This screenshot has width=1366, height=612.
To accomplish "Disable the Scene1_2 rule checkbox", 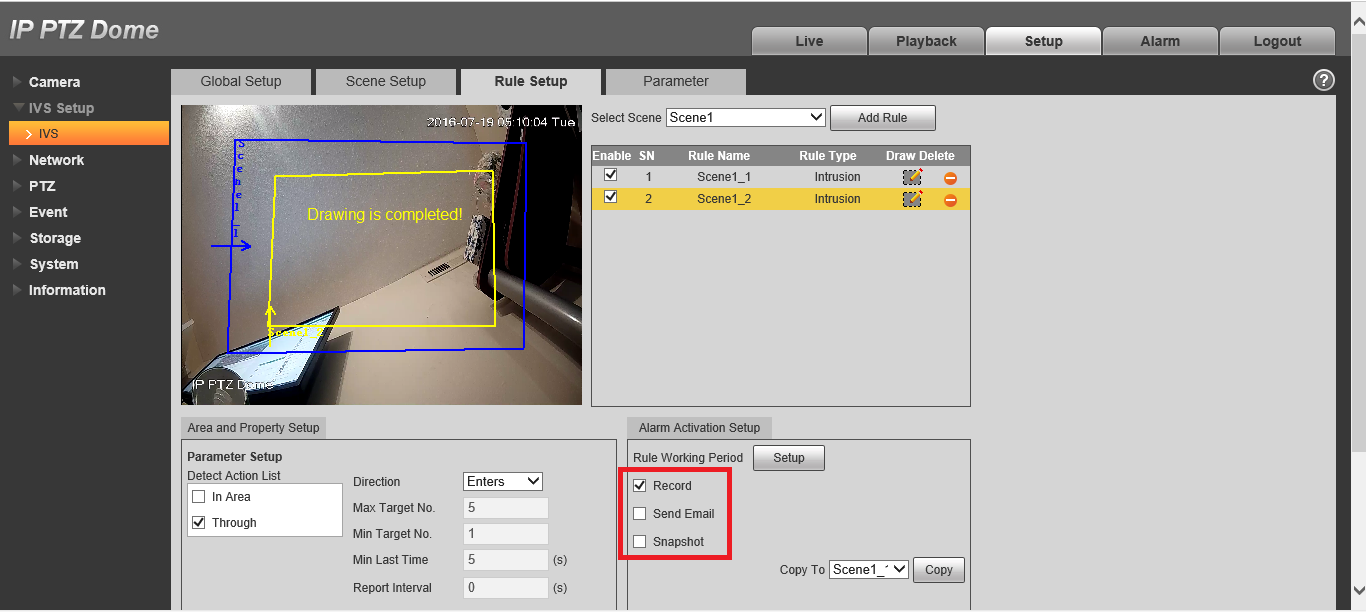I will [x=611, y=197].
